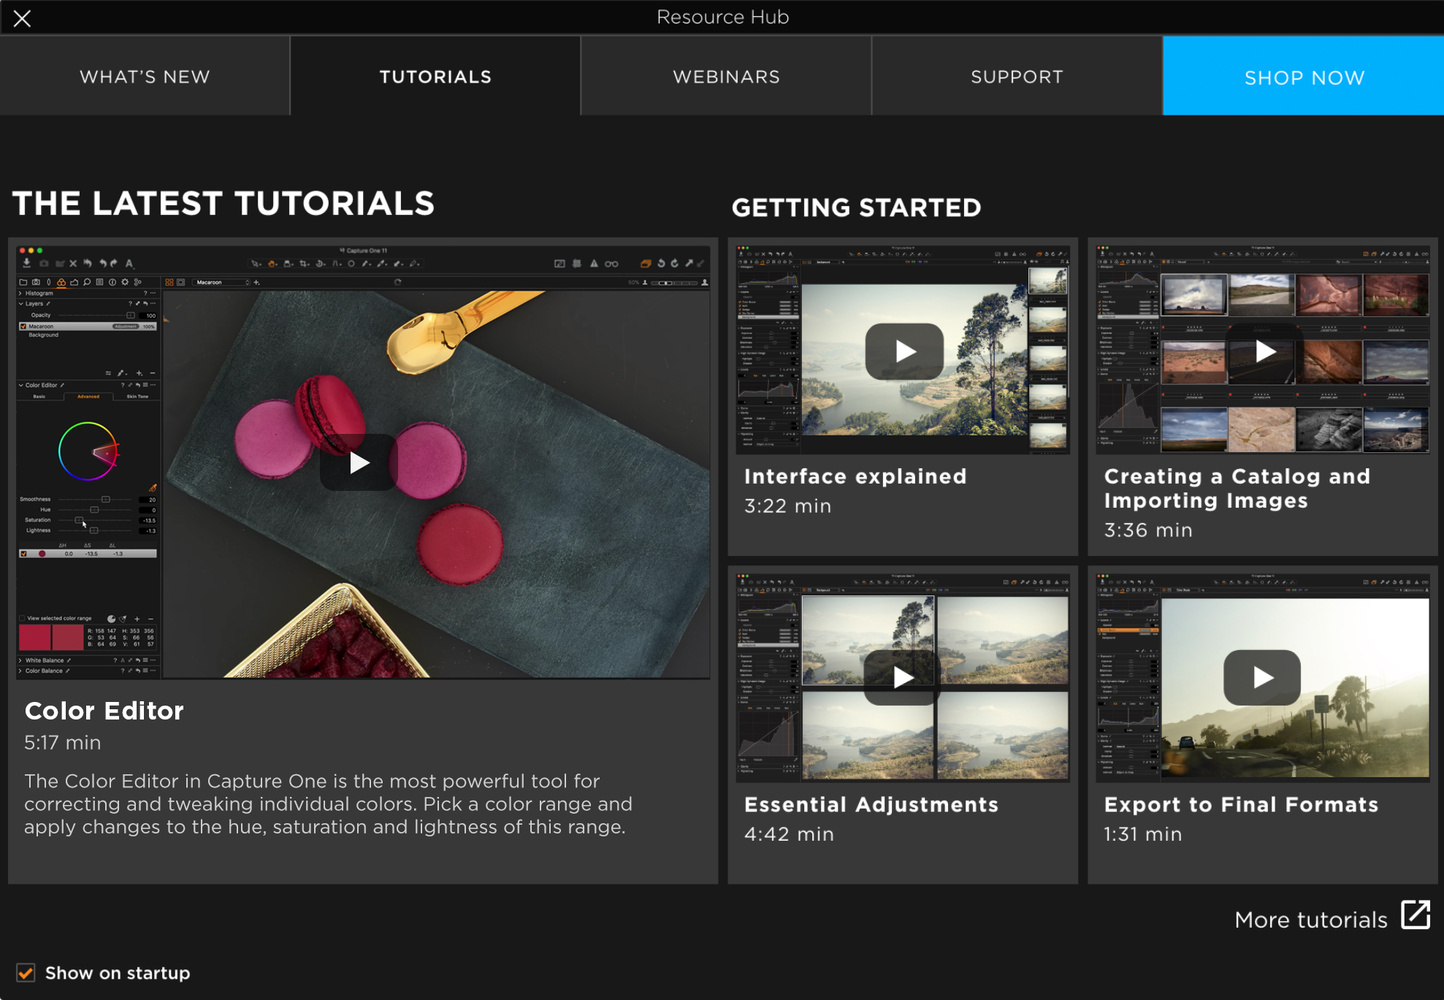This screenshot has height=1000, width=1444.
Task: Play the Creating a Catalog video
Action: click(1264, 351)
